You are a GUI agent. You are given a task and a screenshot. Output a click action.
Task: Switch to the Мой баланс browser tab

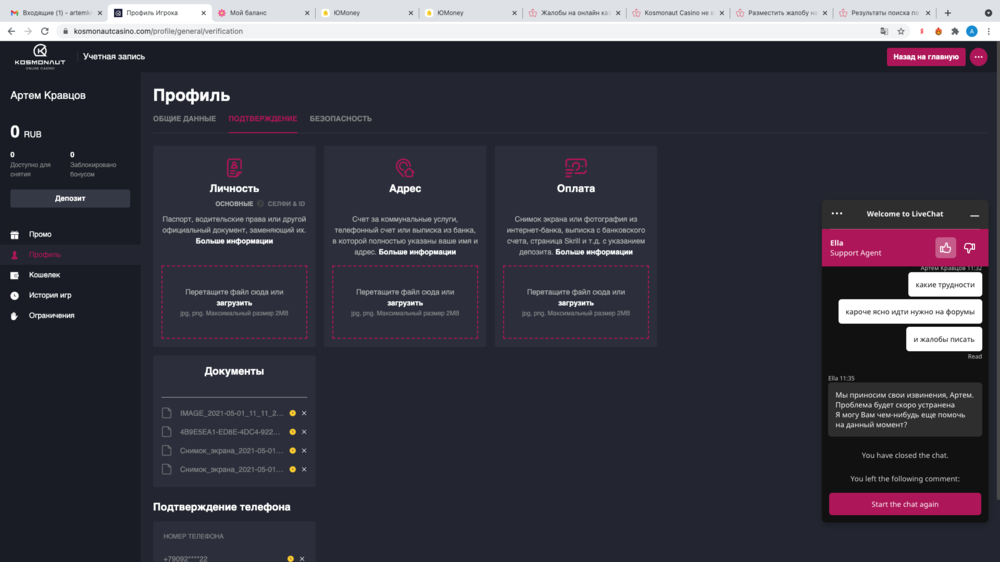250,13
